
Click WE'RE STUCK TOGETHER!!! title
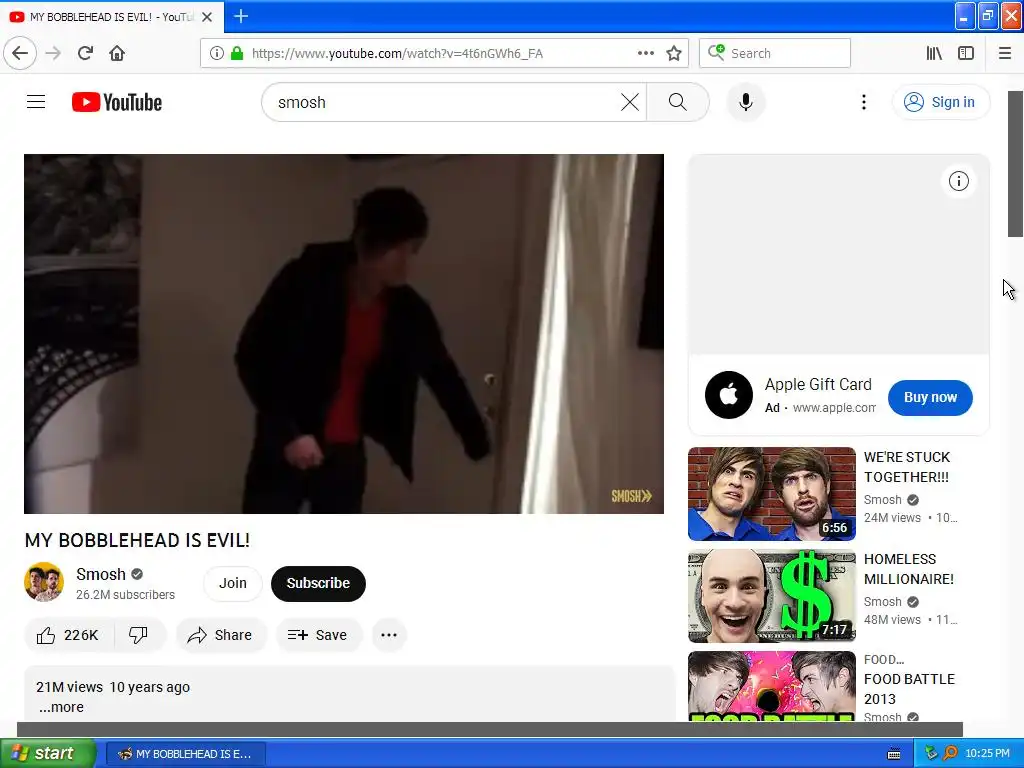[907, 467]
